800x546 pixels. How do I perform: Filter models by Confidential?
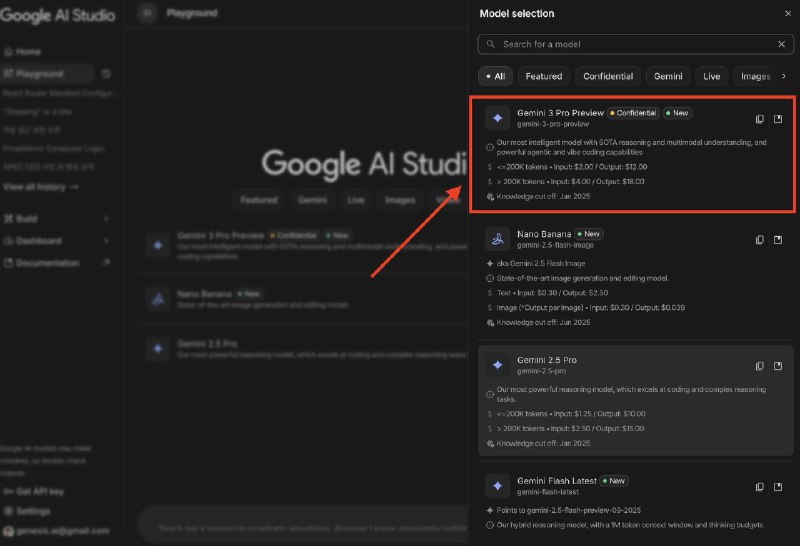pos(608,76)
